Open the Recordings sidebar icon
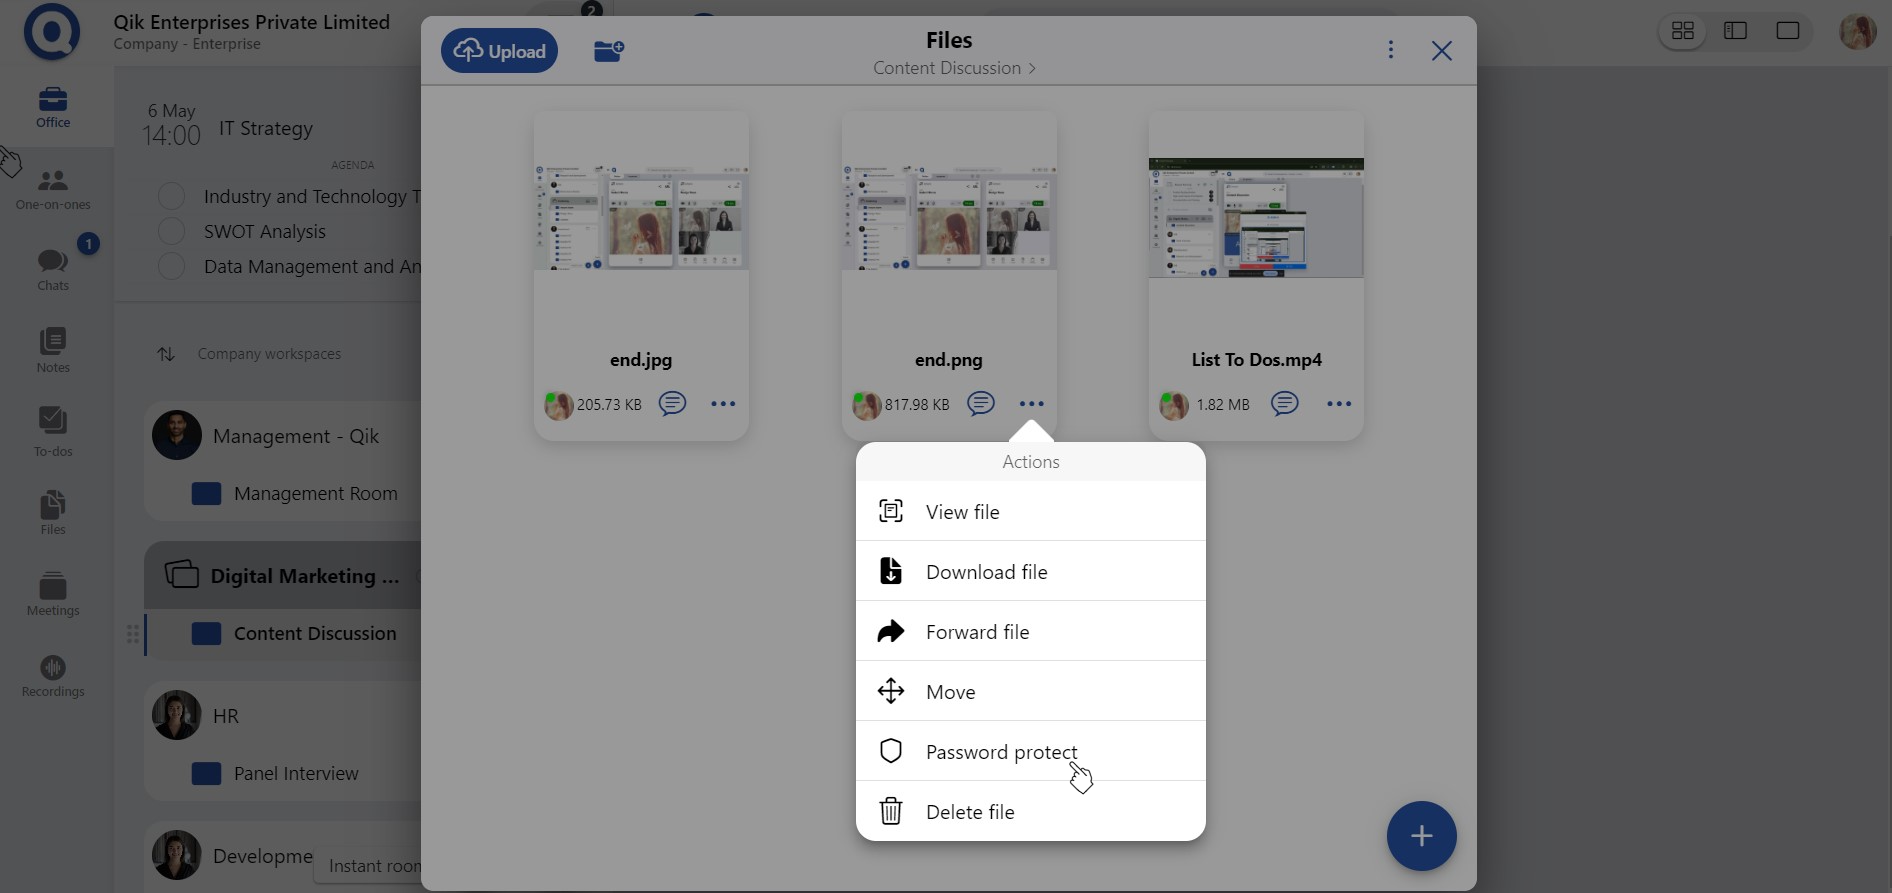The image size is (1892, 893). pos(53,676)
